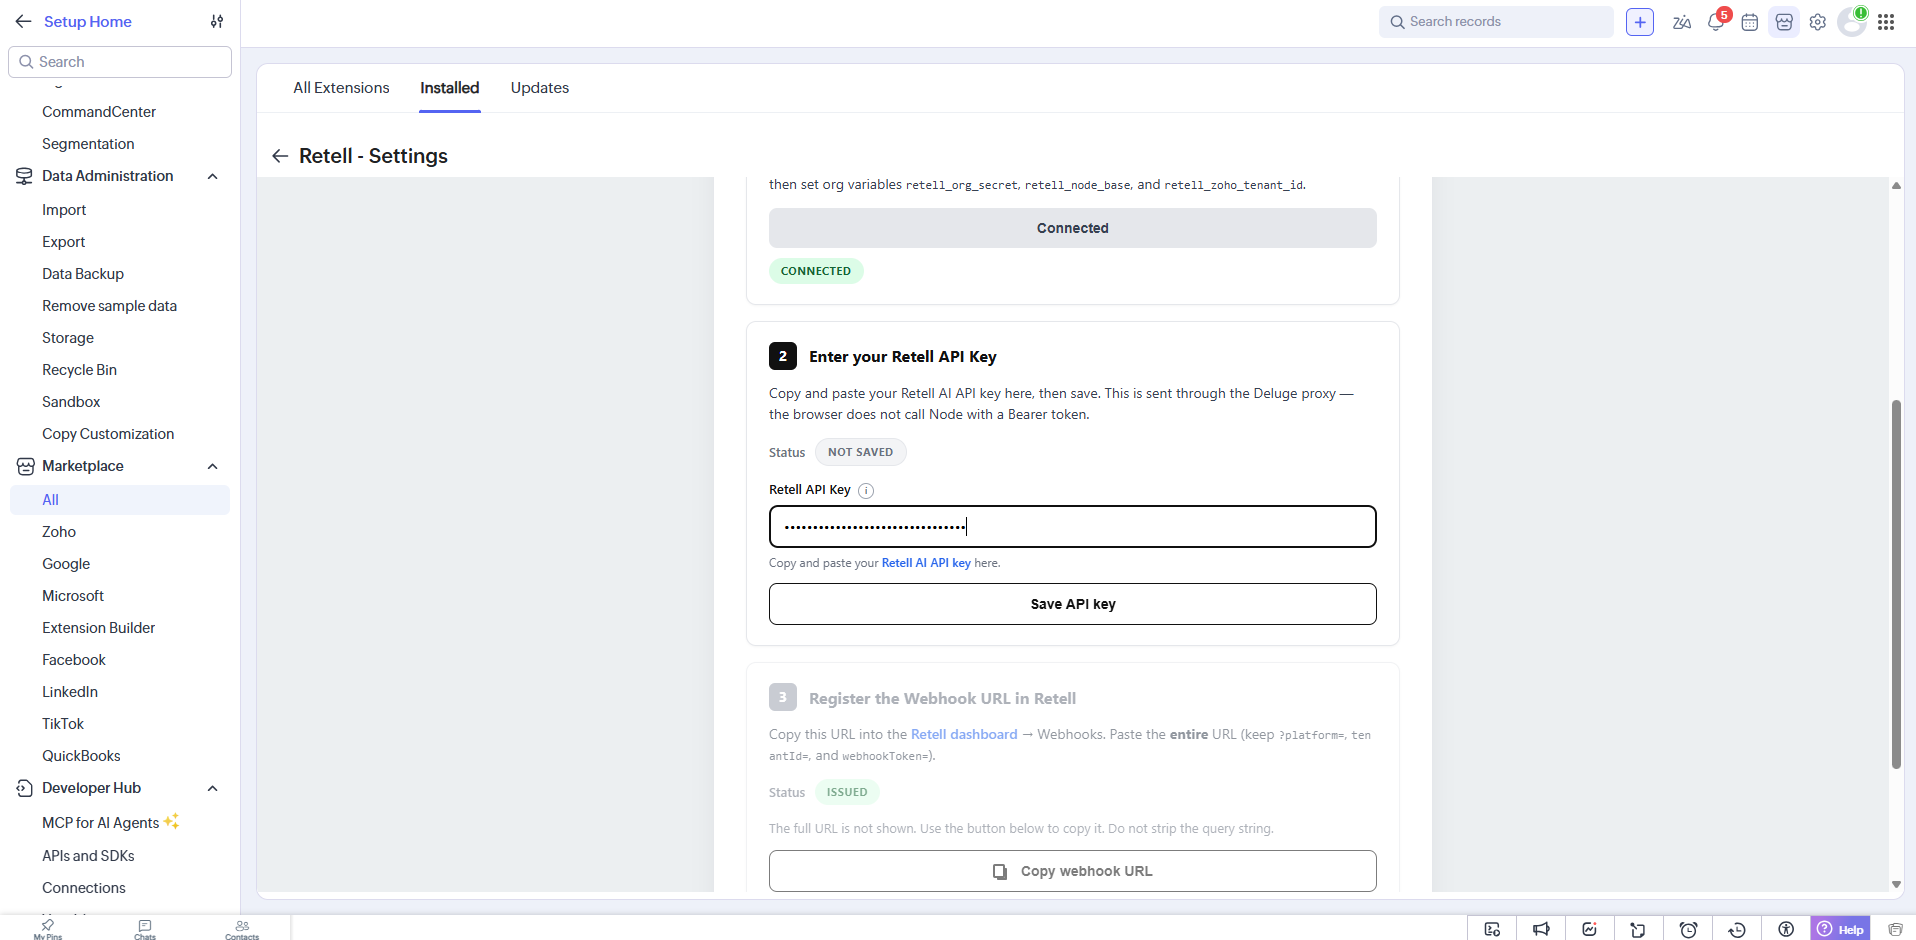Click the Copy webhook URL button

tap(1072, 871)
